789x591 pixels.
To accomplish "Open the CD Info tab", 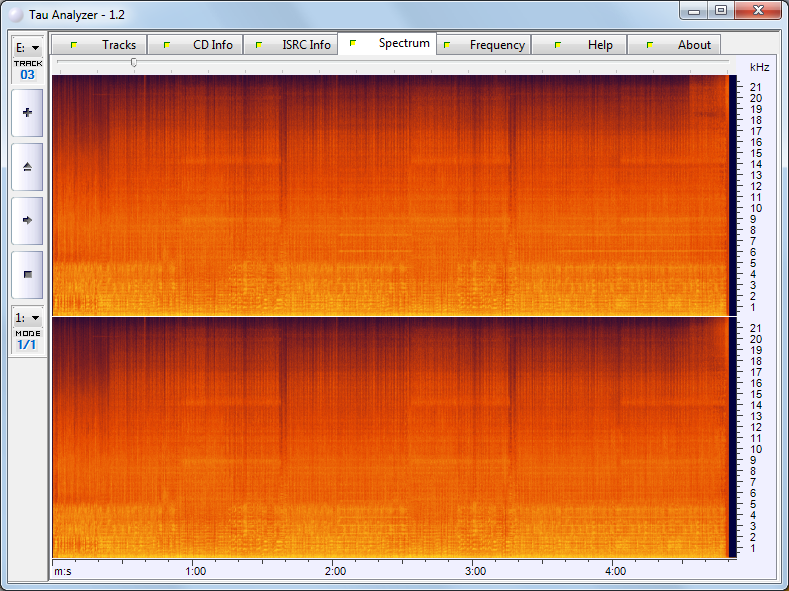I will 195,45.
